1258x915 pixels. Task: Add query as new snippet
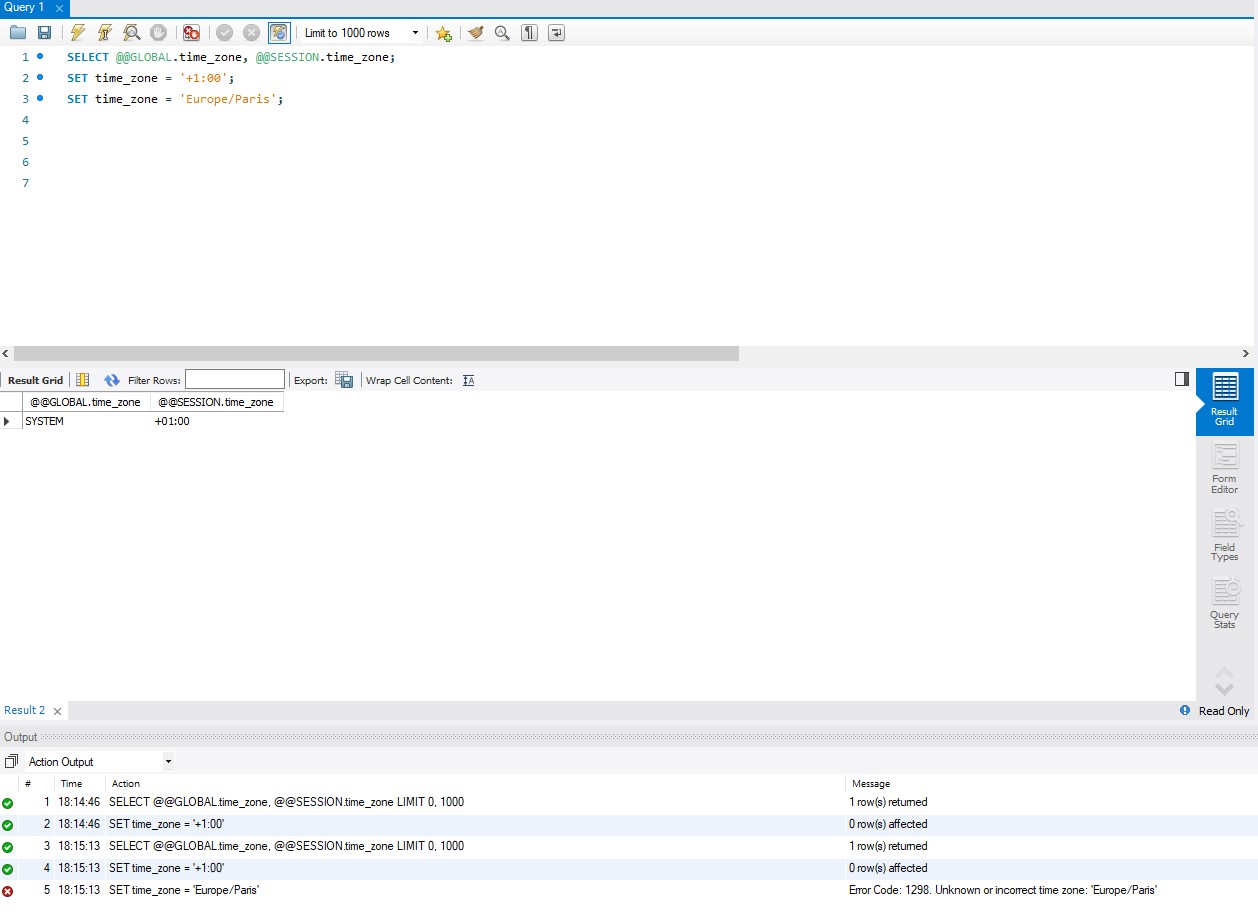[443, 32]
